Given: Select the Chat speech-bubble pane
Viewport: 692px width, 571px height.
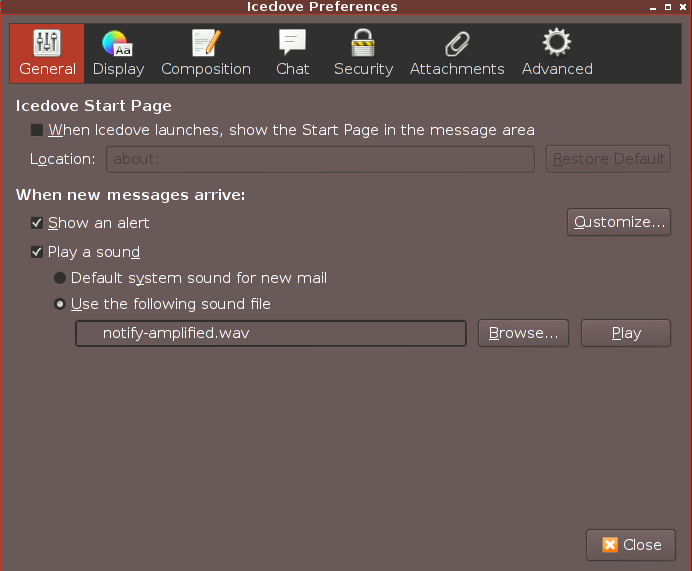Looking at the screenshot, I should [x=292, y=53].
